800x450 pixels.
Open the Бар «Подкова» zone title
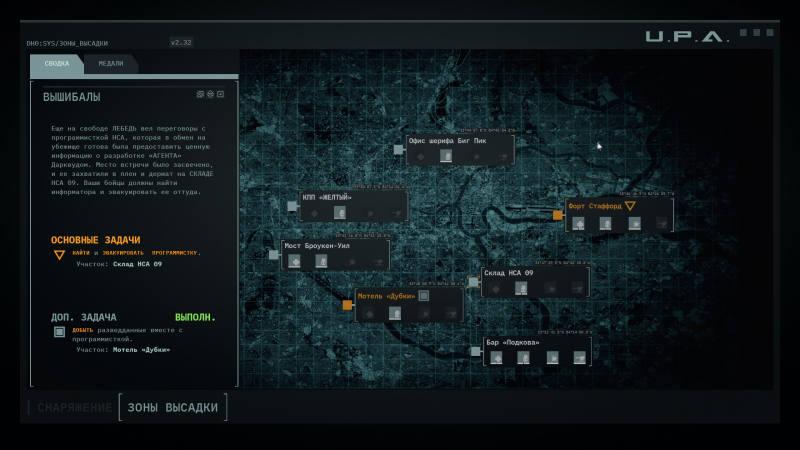pos(513,342)
